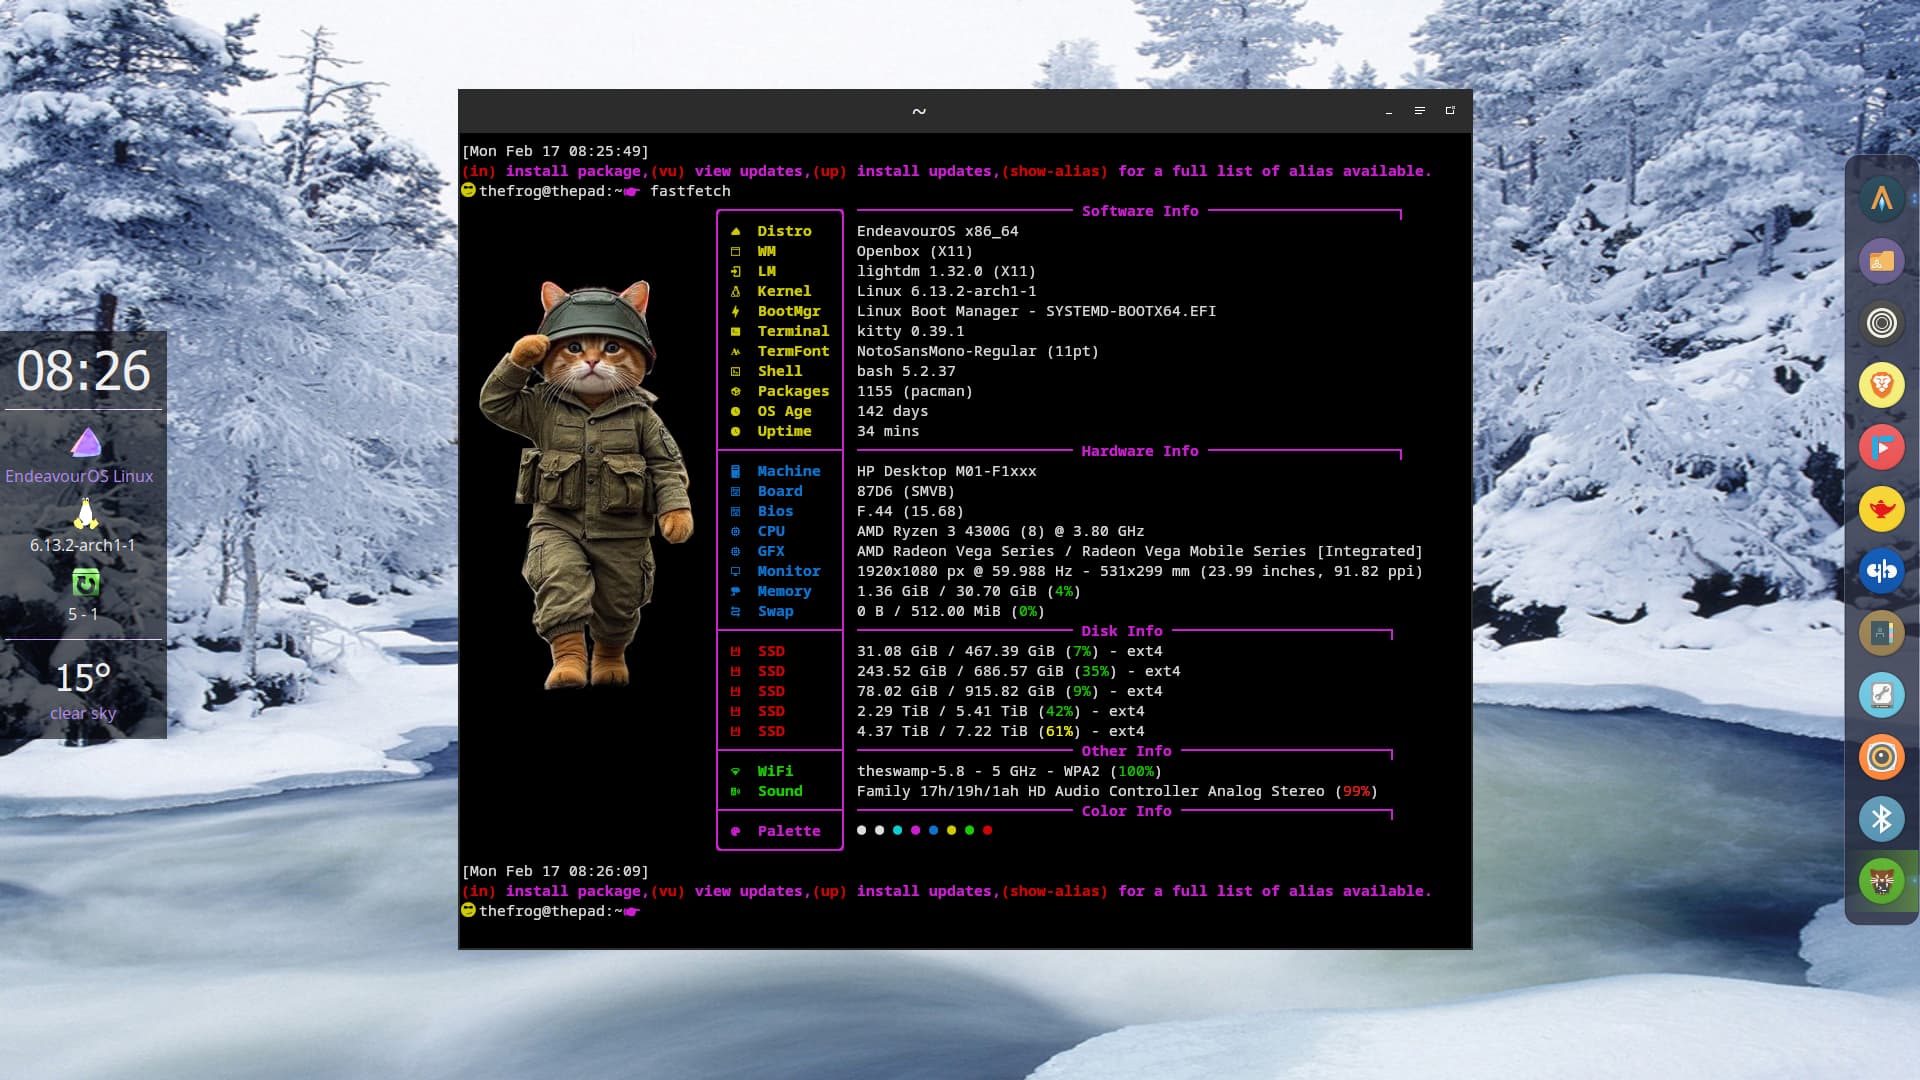Click the 'Distro' row label
Screen dimensions: 1920x1080
(784, 231)
